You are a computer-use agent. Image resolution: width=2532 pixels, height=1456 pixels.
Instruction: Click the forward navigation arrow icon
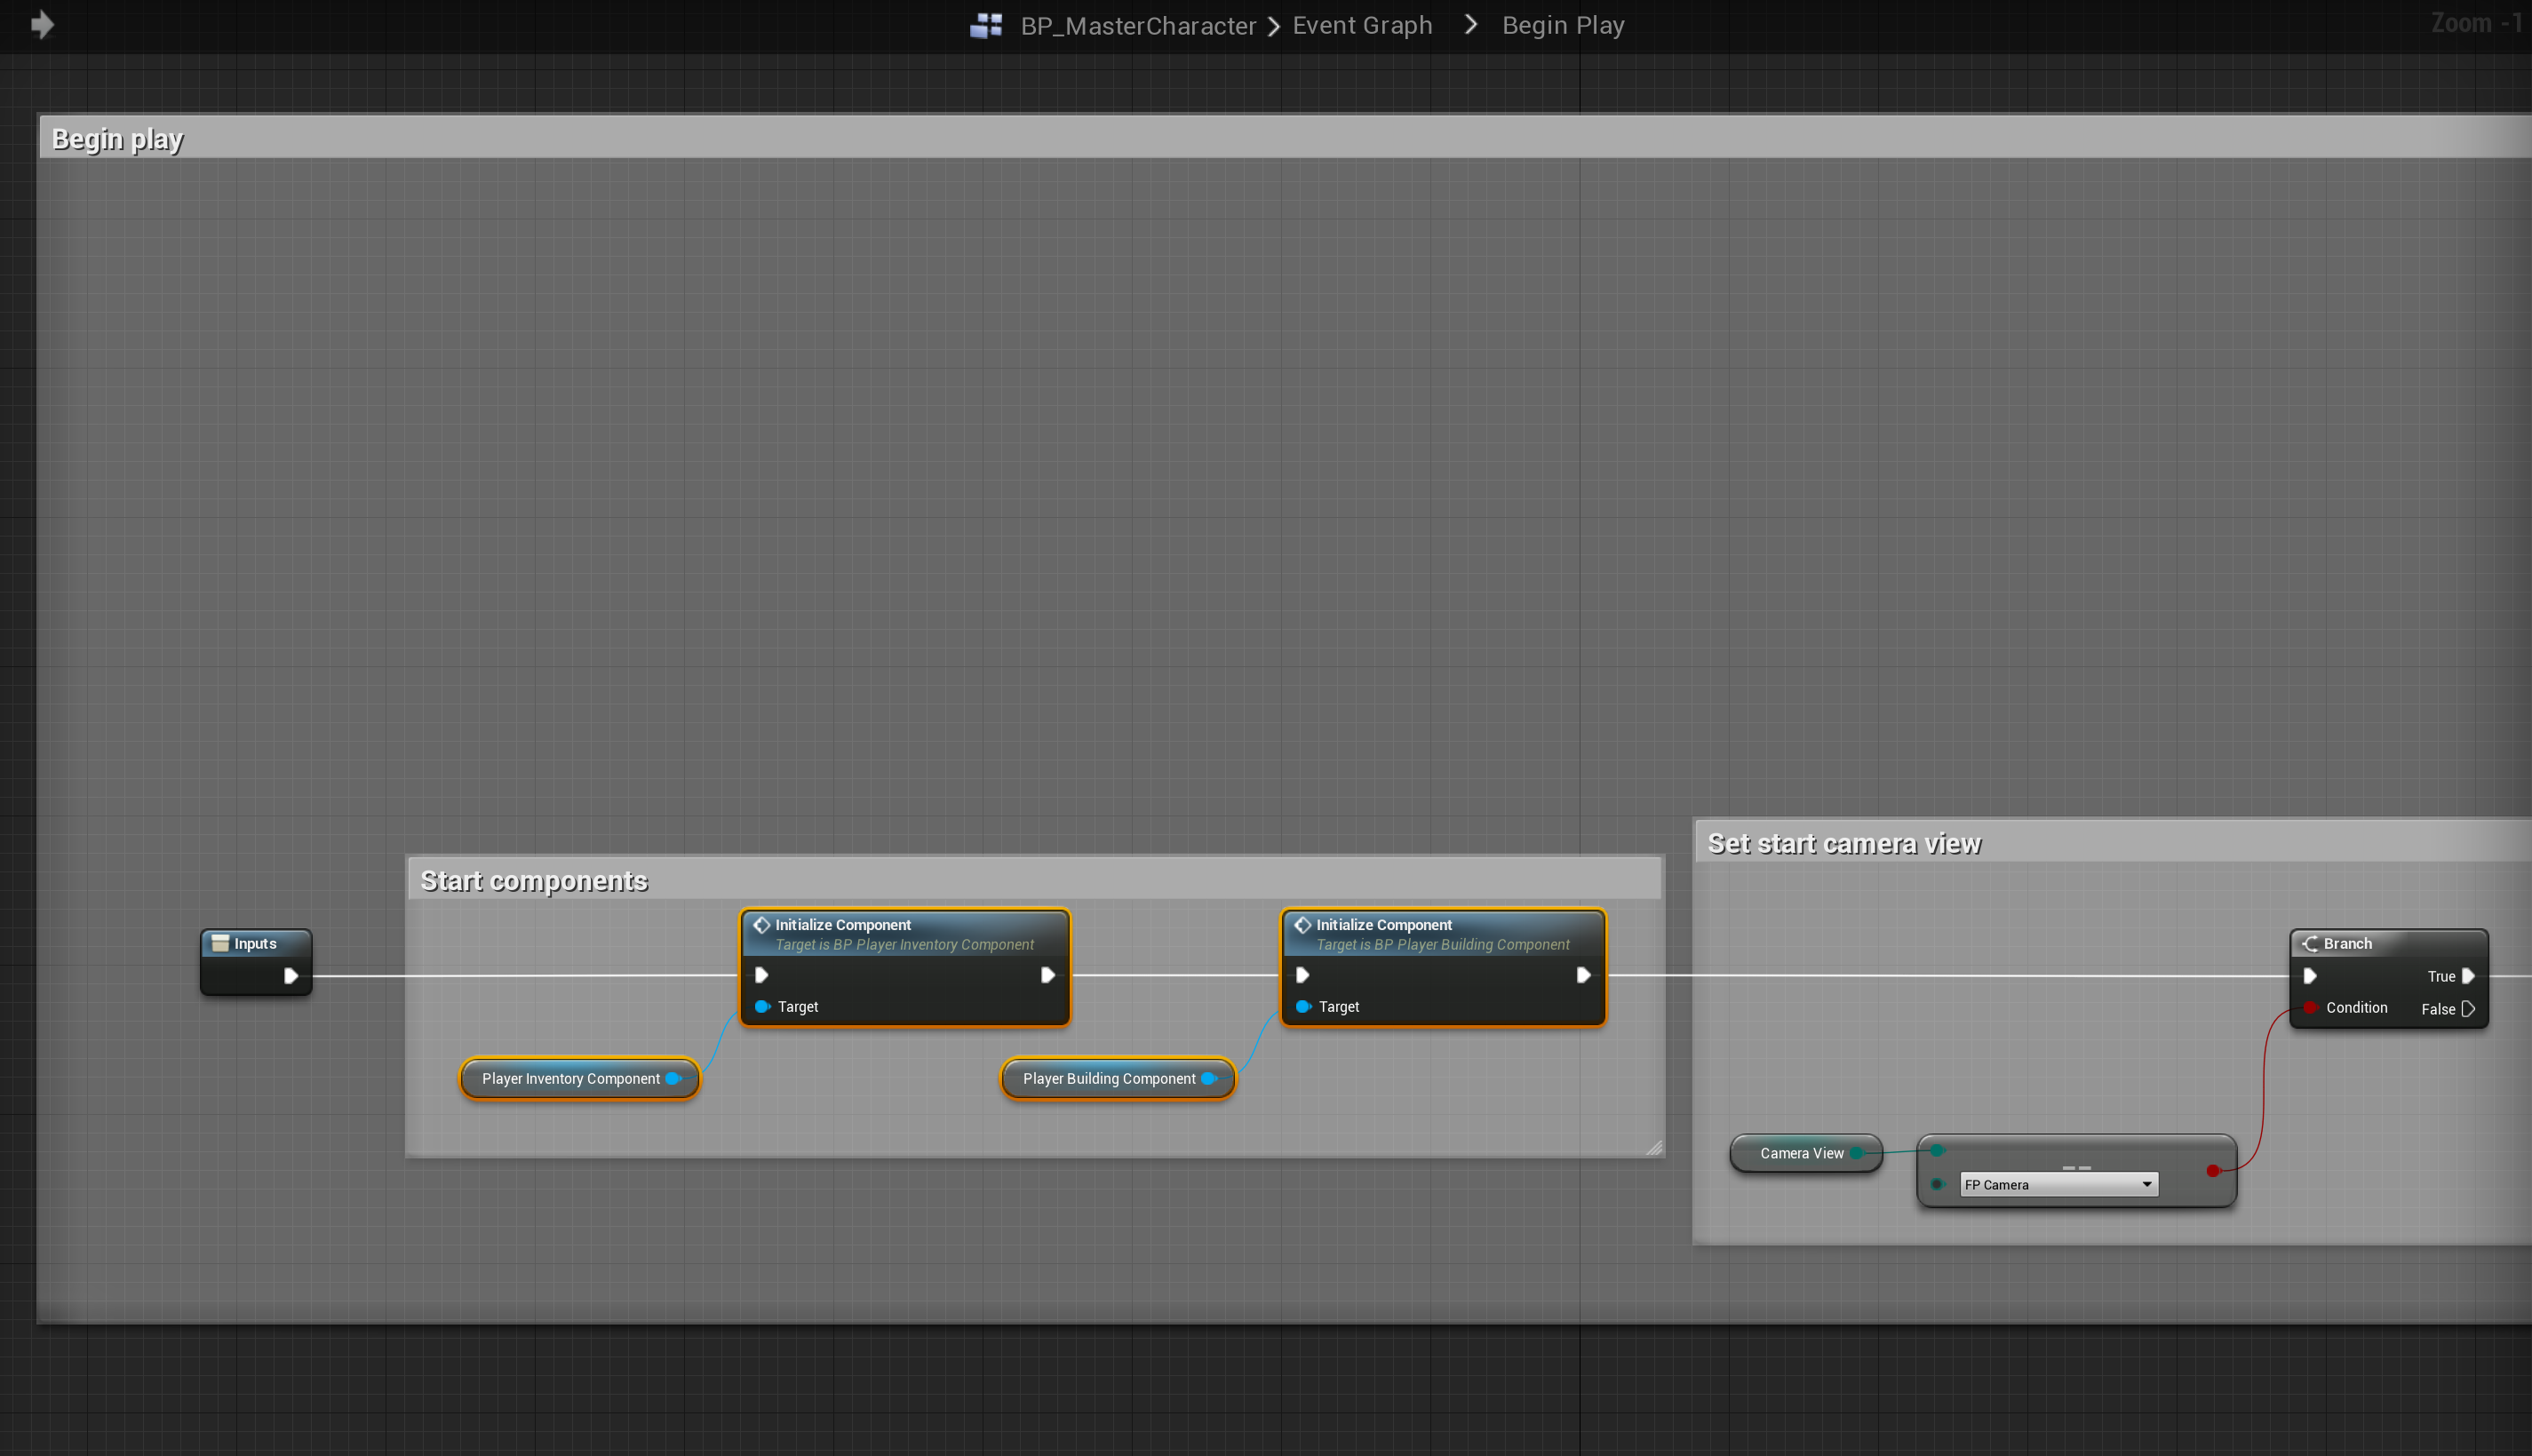(42, 24)
